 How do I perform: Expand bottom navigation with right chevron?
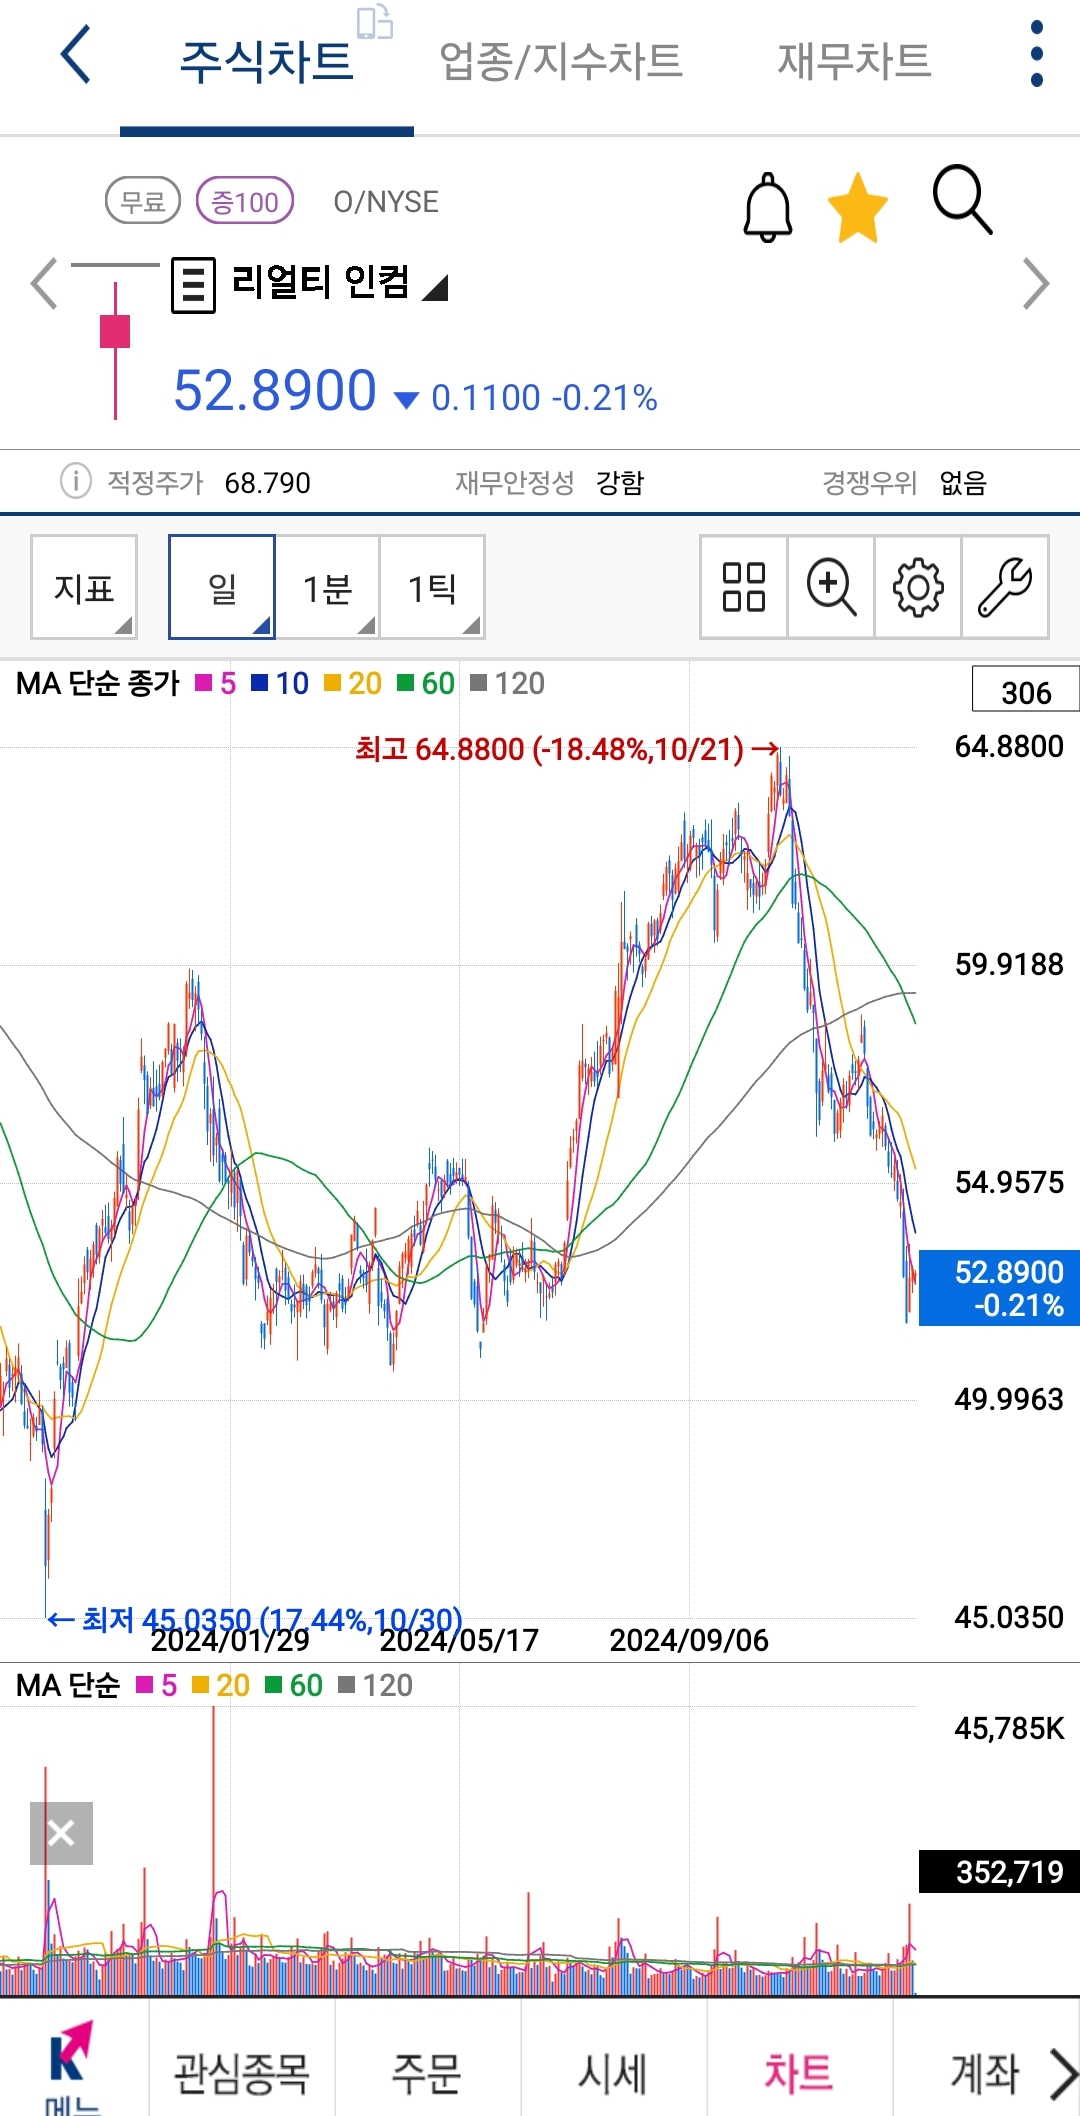(x=1063, y=2073)
